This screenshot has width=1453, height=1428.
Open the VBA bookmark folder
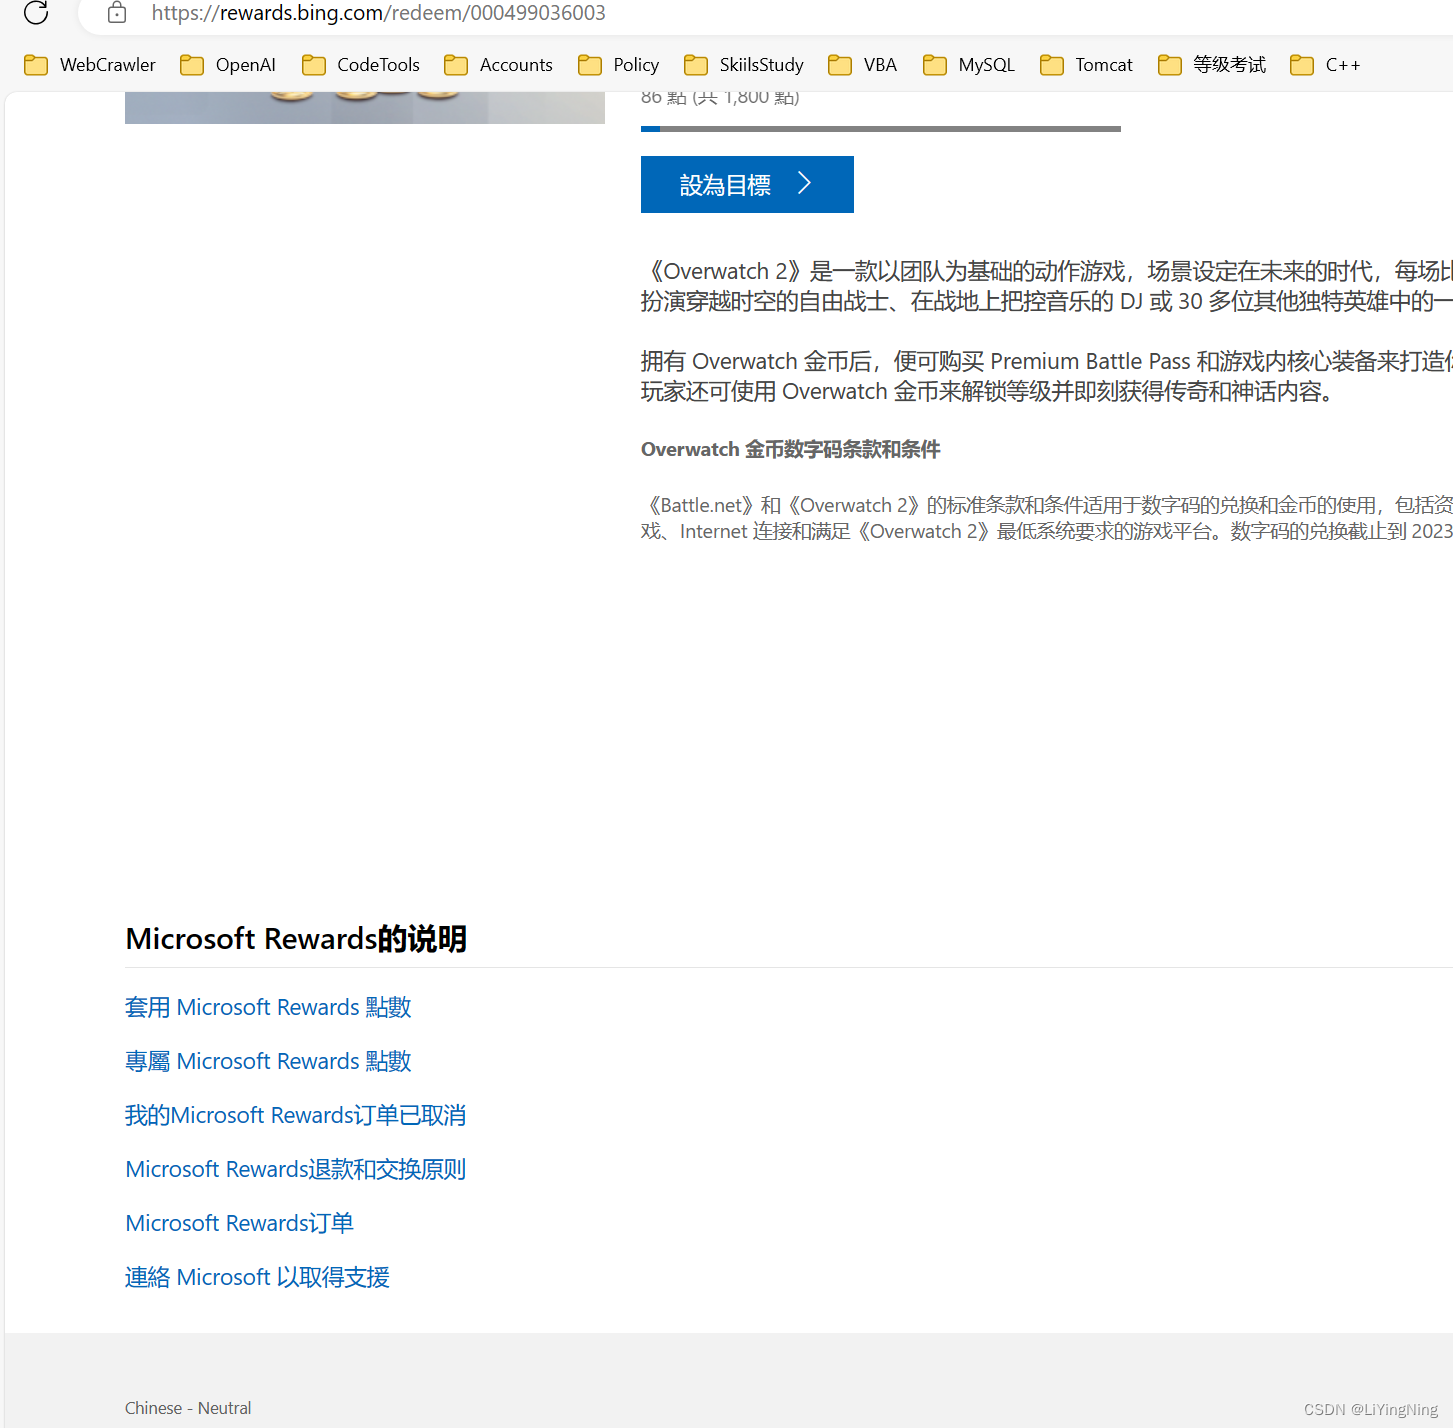863,65
